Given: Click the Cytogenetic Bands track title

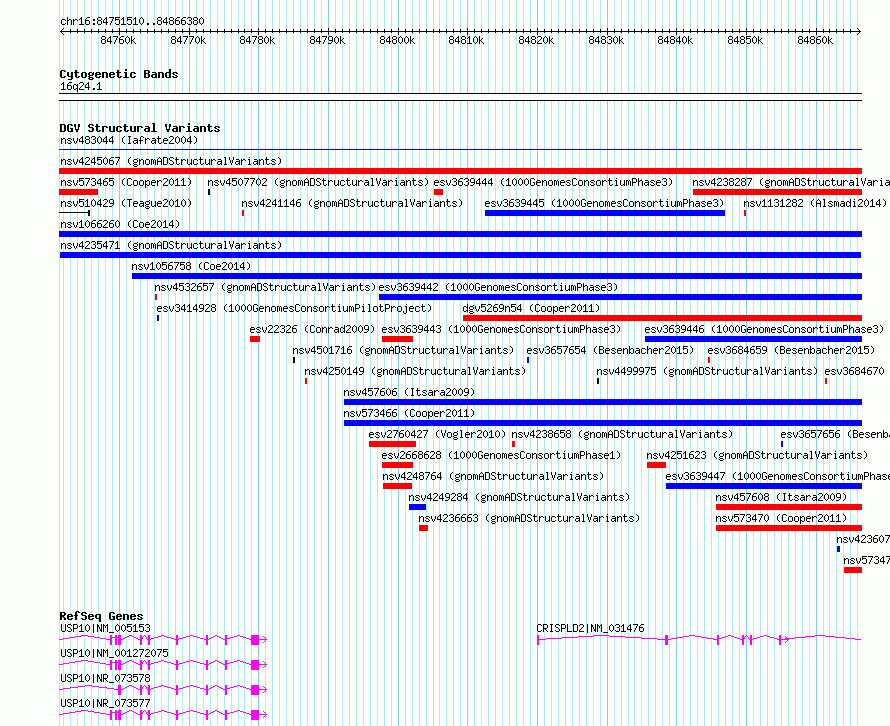Looking at the screenshot, I should point(119,74).
